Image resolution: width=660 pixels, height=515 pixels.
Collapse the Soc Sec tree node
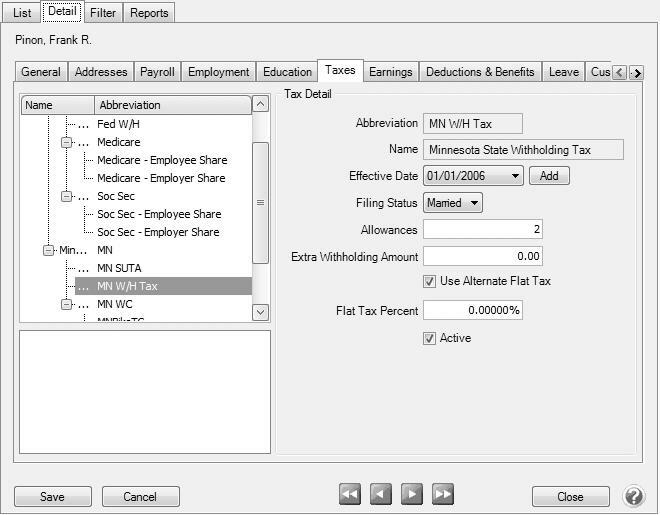pos(67,197)
